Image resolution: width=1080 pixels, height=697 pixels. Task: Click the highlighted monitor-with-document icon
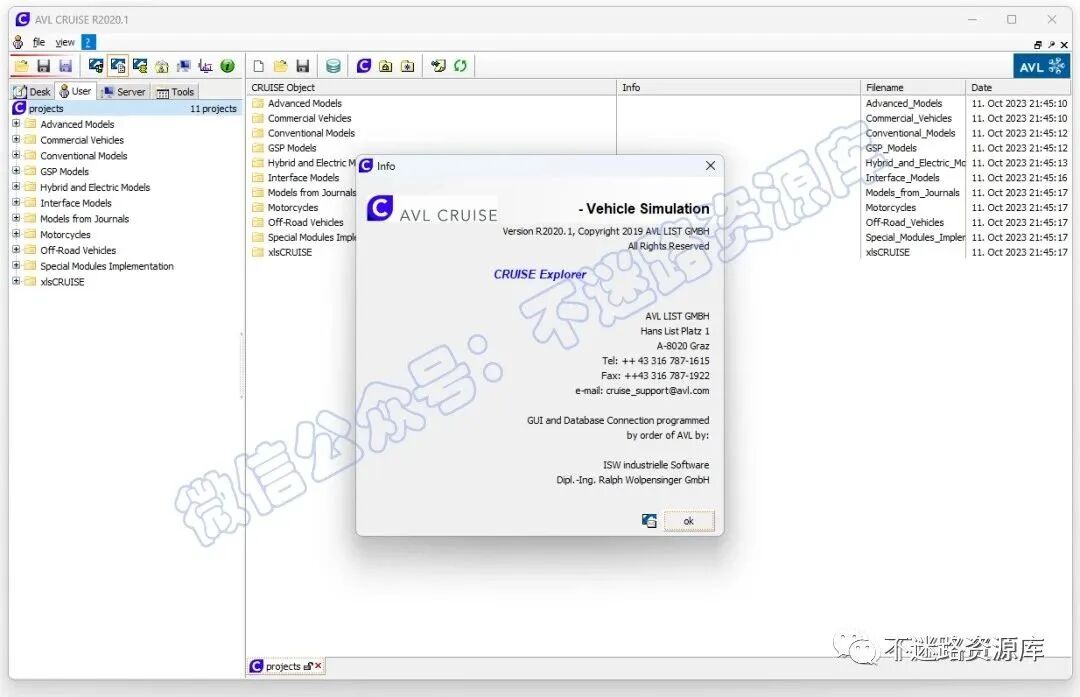point(118,66)
